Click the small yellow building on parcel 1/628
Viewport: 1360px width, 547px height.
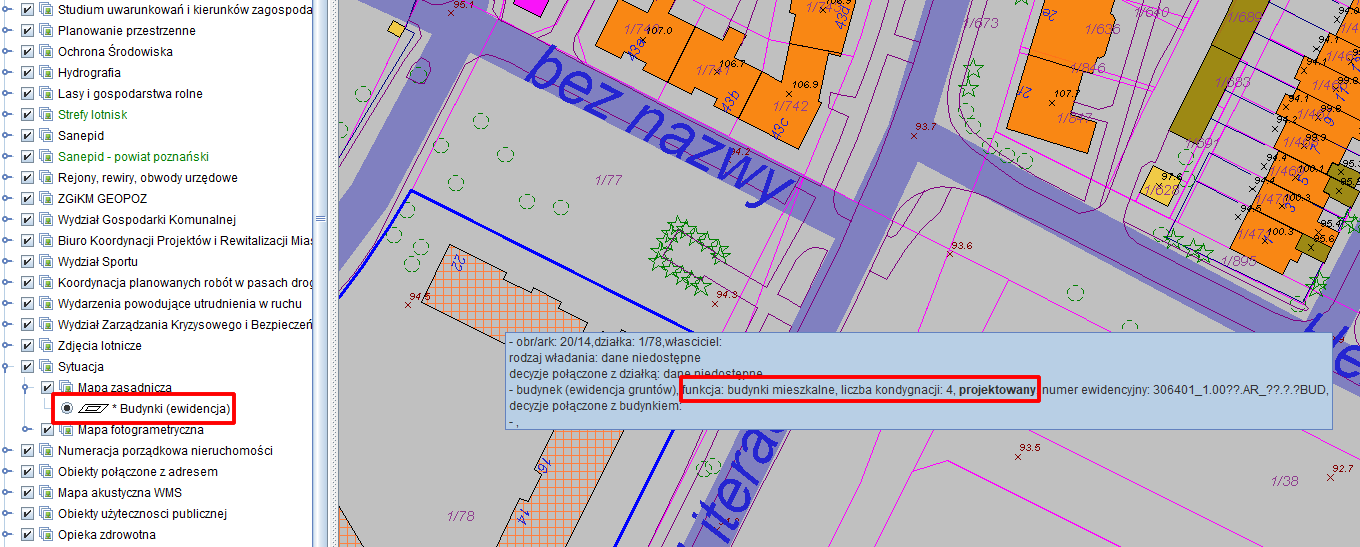point(1159,187)
